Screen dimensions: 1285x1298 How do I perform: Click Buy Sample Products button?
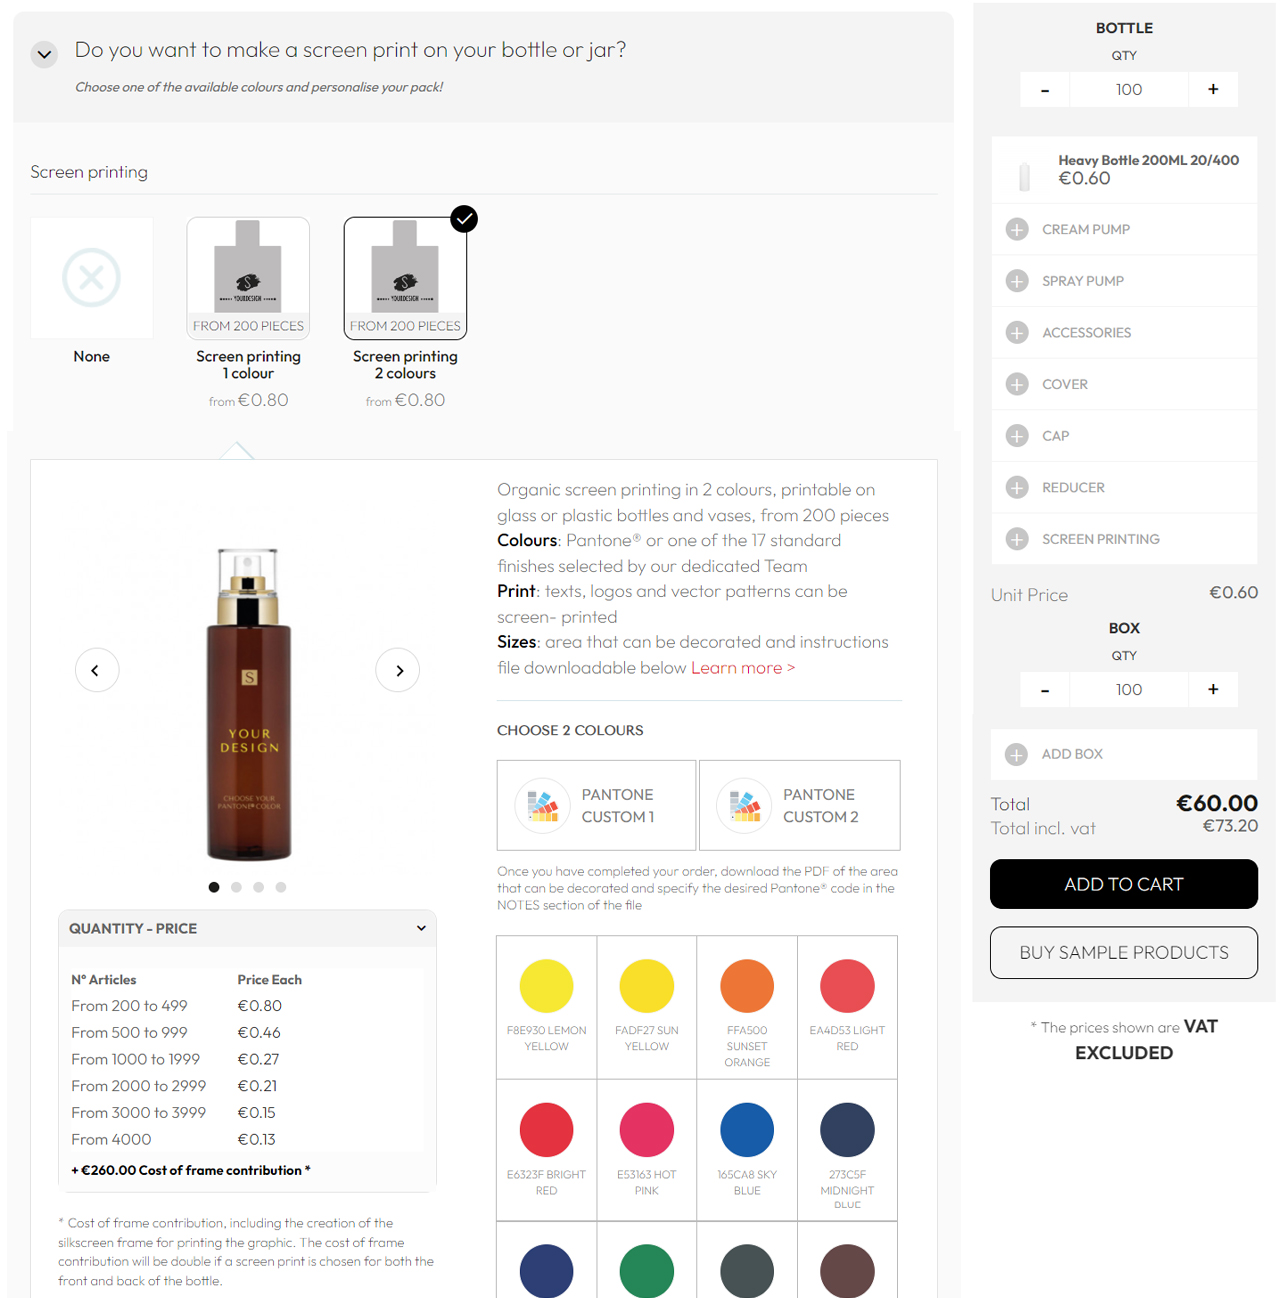point(1124,953)
